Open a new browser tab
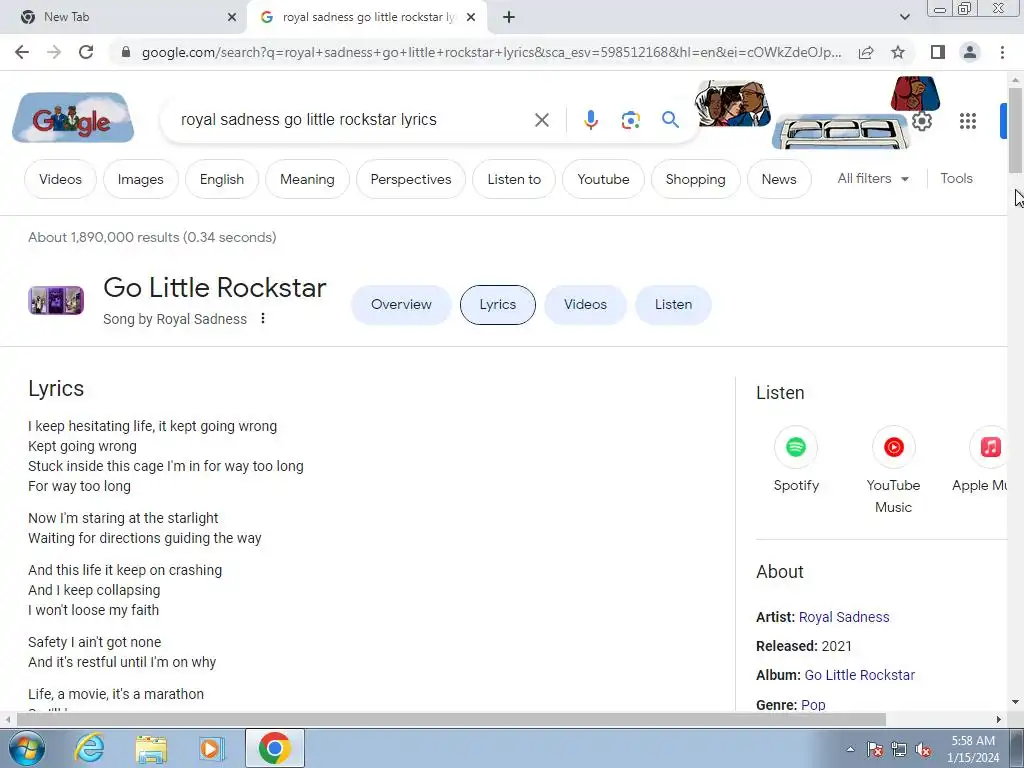 click(x=509, y=17)
